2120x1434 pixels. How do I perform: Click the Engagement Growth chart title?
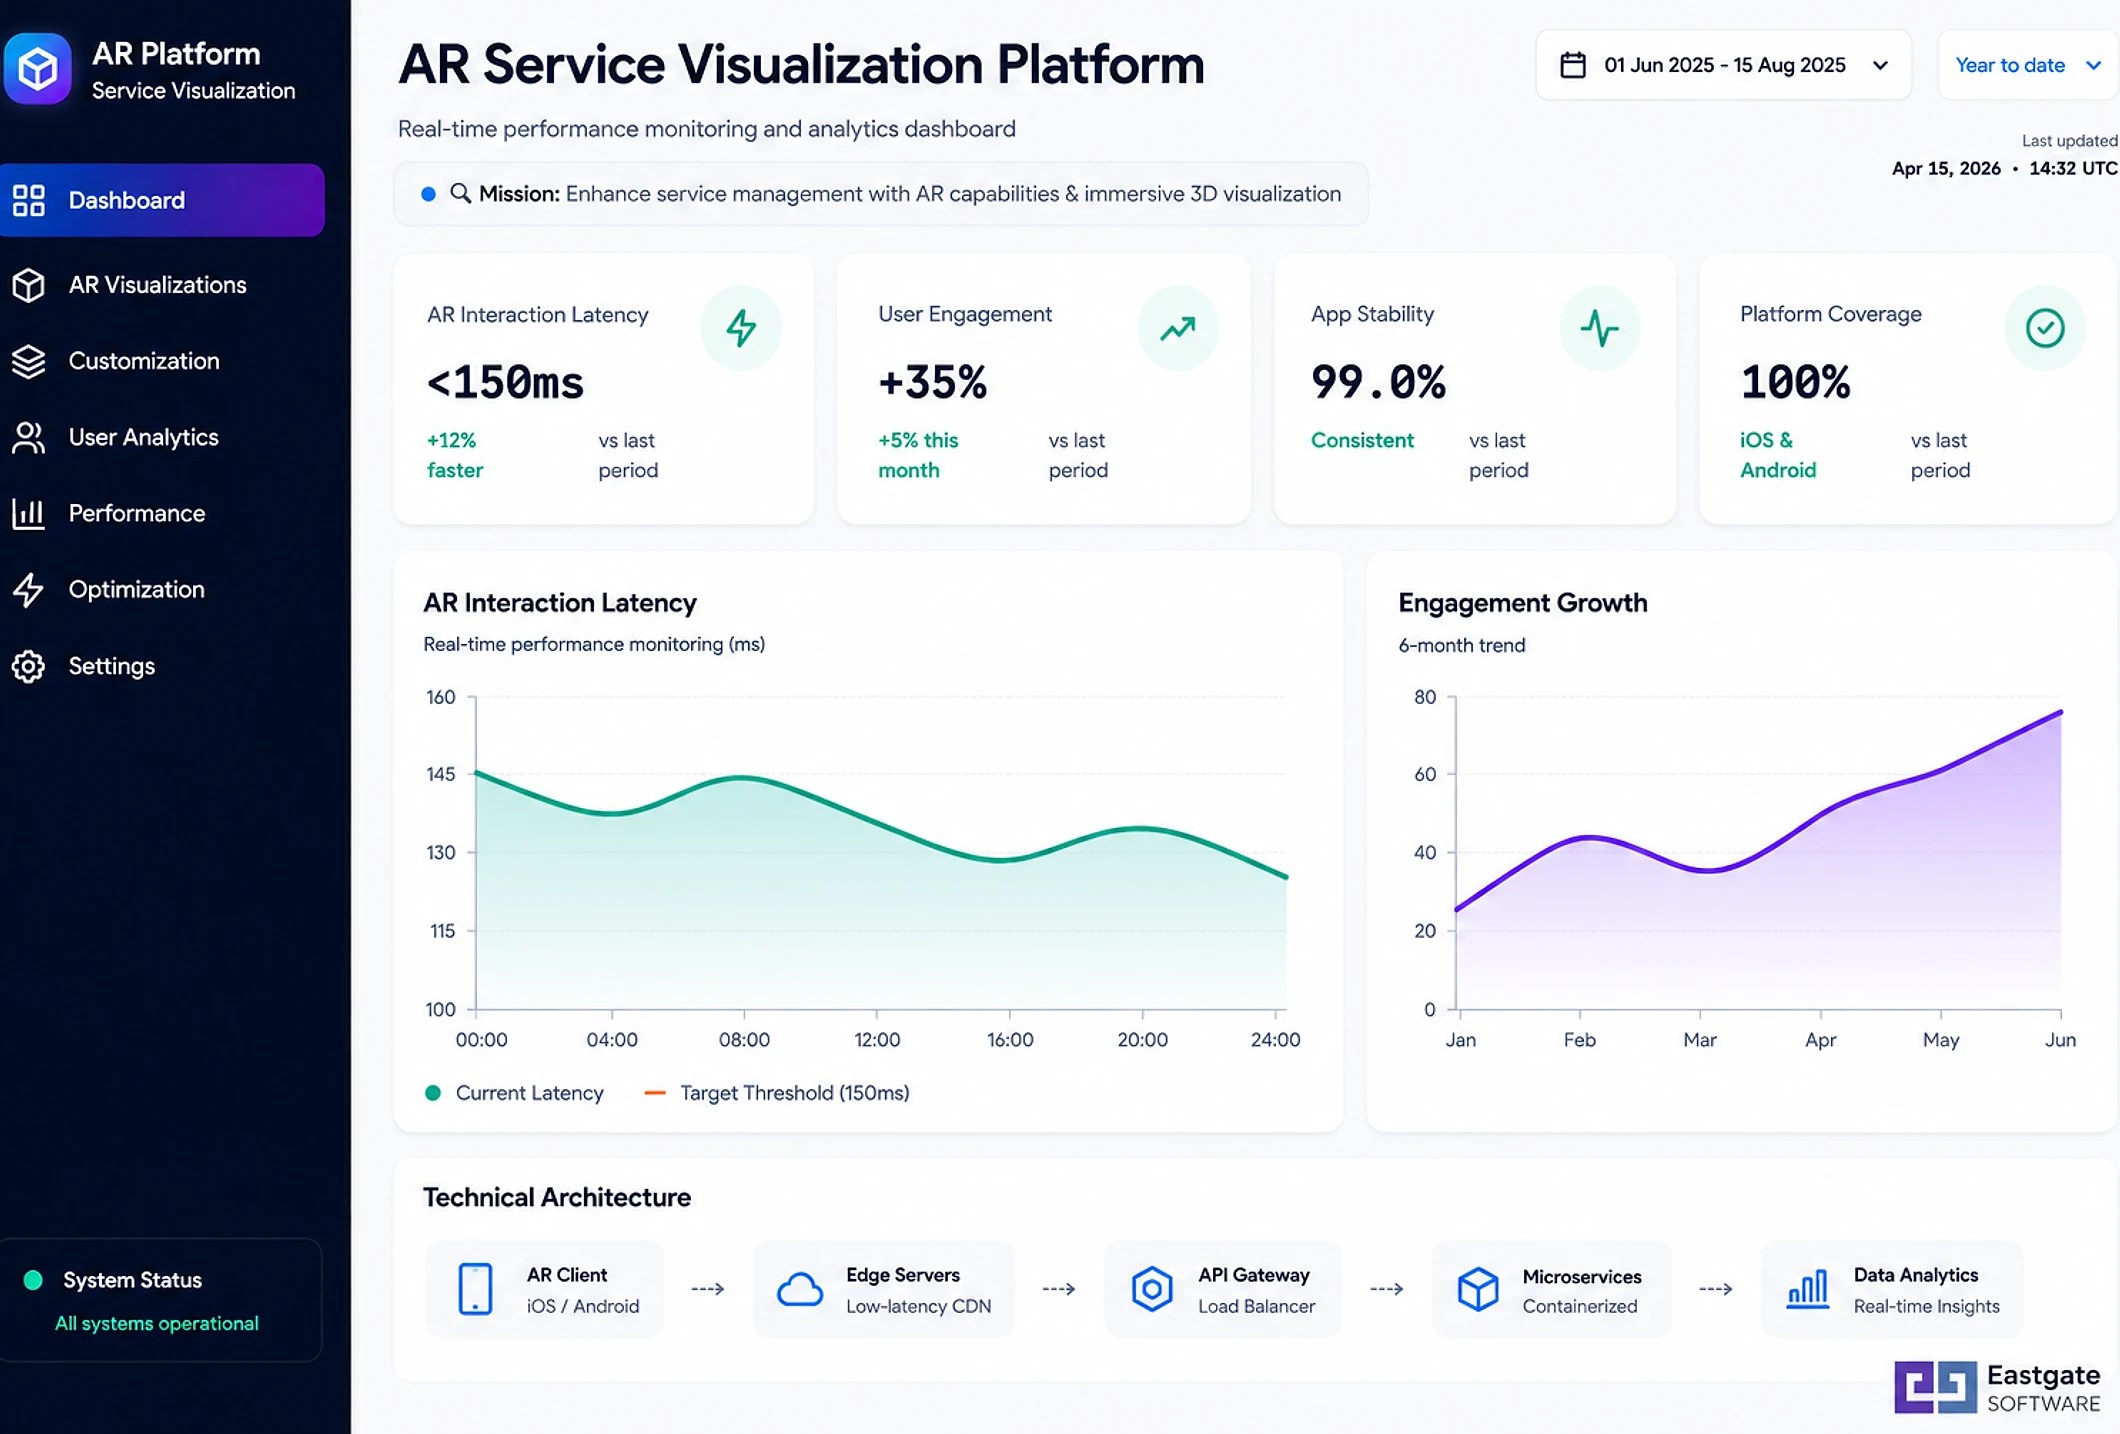(1523, 603)
